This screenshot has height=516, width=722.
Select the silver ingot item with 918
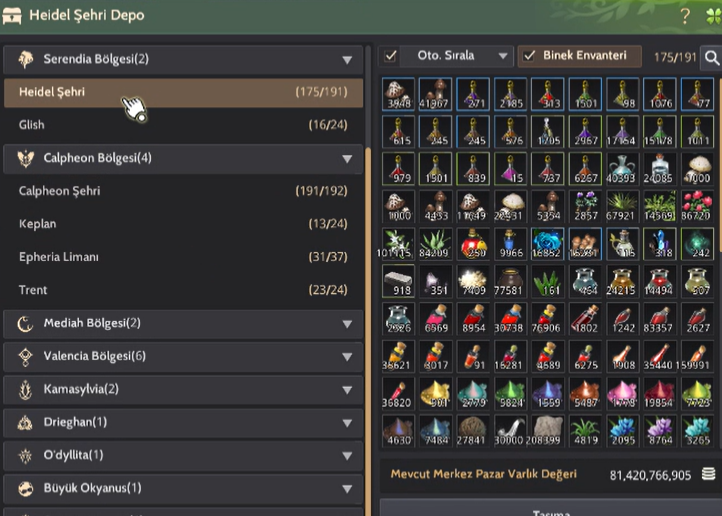click(398, 281)
